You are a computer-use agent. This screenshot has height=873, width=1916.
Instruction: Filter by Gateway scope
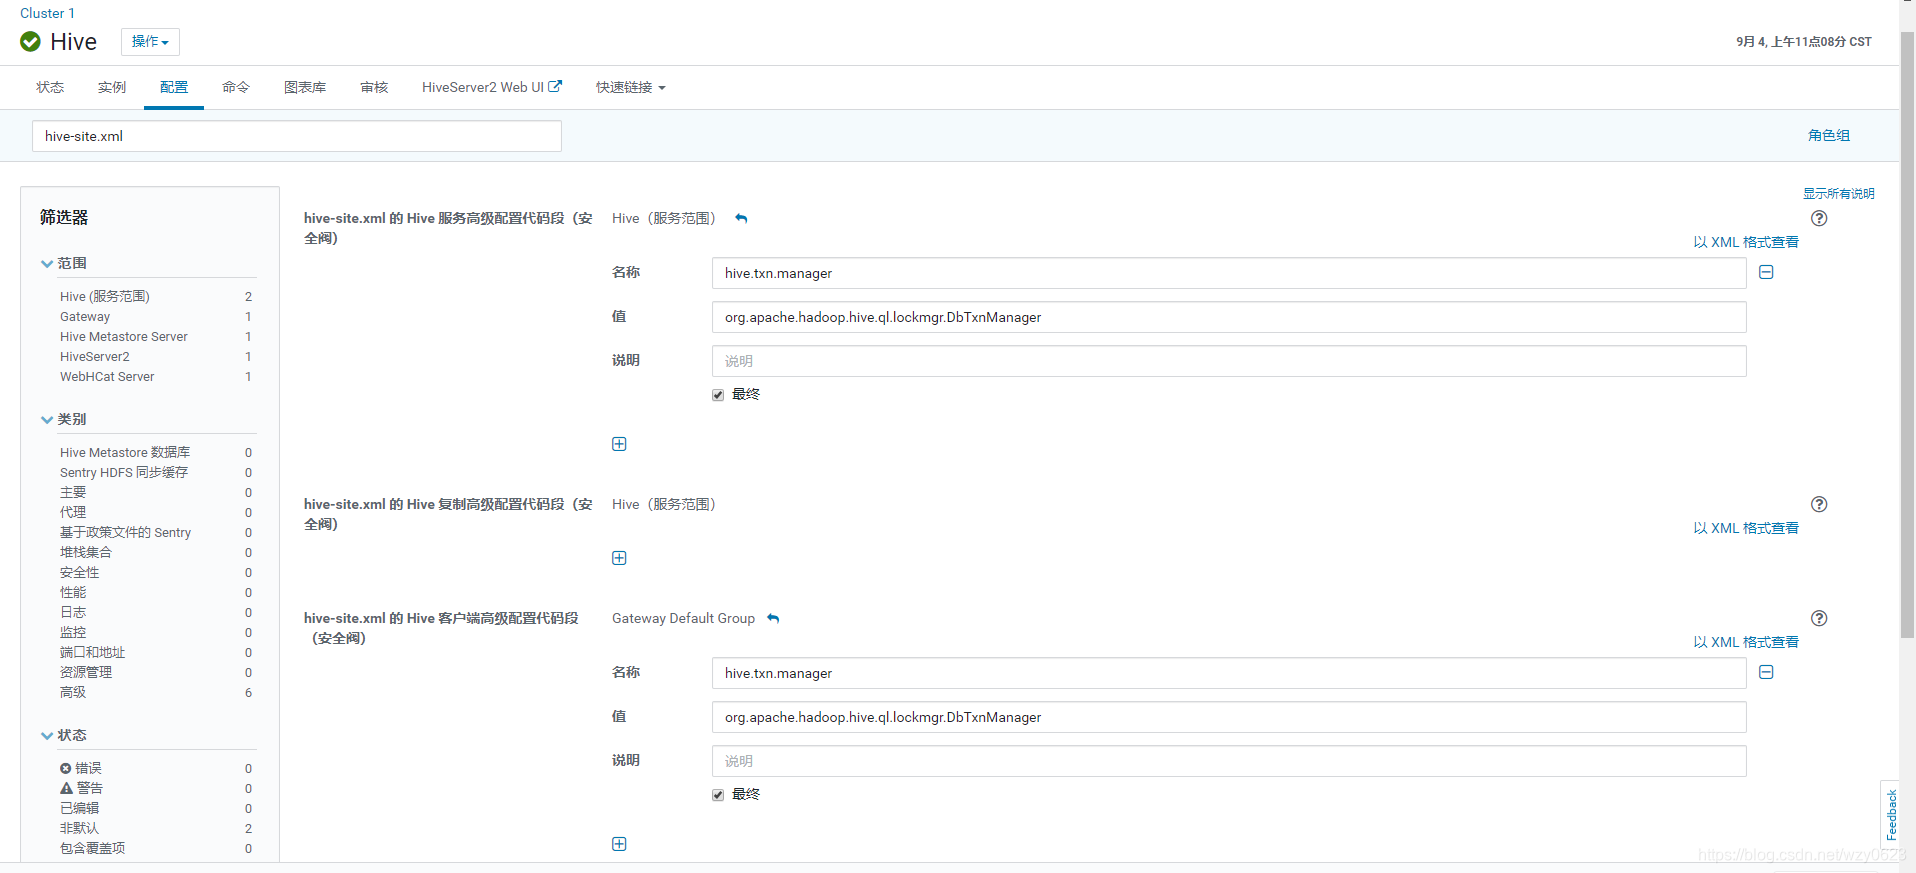tap(85, 316)
